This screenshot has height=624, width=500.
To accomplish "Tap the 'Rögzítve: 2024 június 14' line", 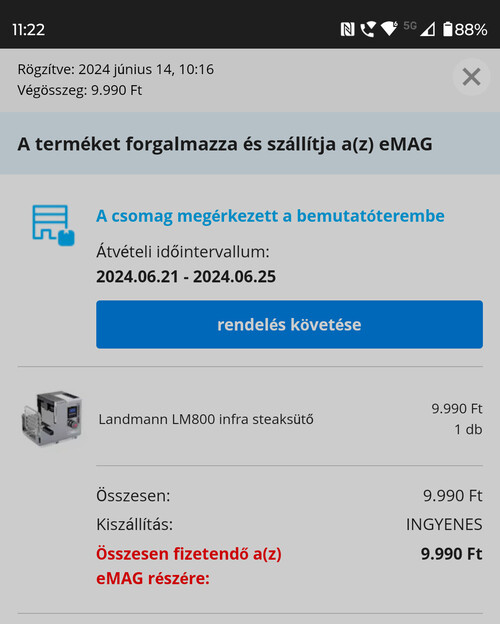I will coord(116,69).
